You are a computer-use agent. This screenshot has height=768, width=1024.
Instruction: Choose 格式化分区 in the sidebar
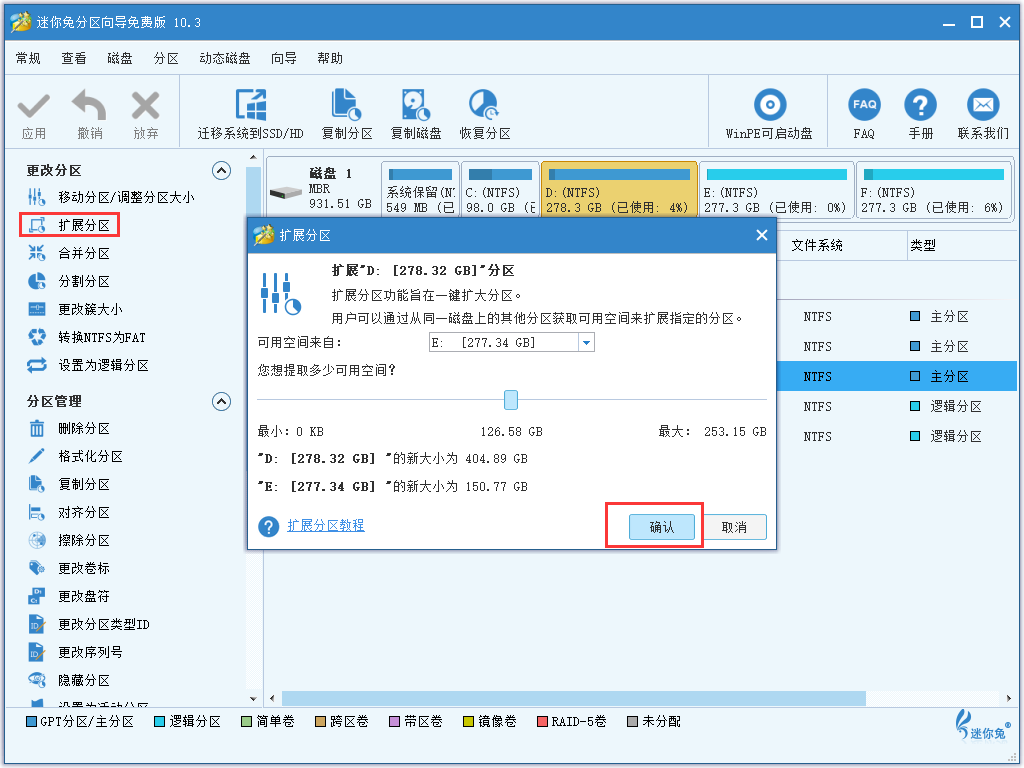tap(75, 456)
